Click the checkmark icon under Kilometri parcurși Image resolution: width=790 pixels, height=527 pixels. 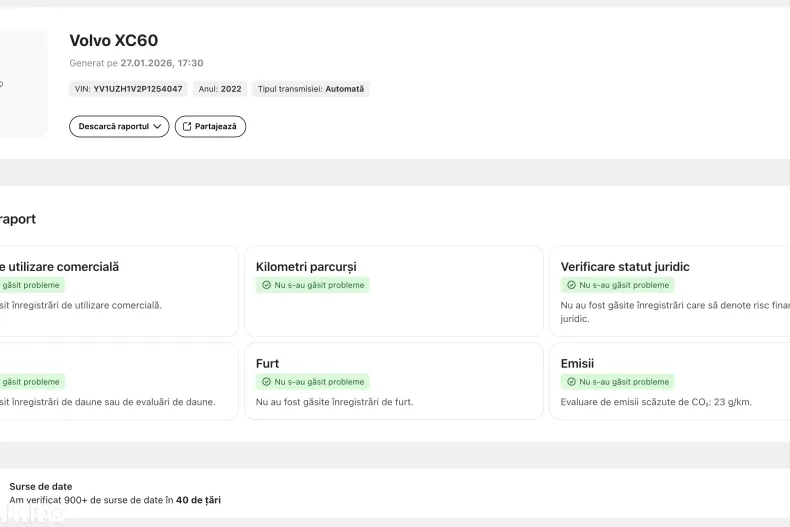pos(266,285)
